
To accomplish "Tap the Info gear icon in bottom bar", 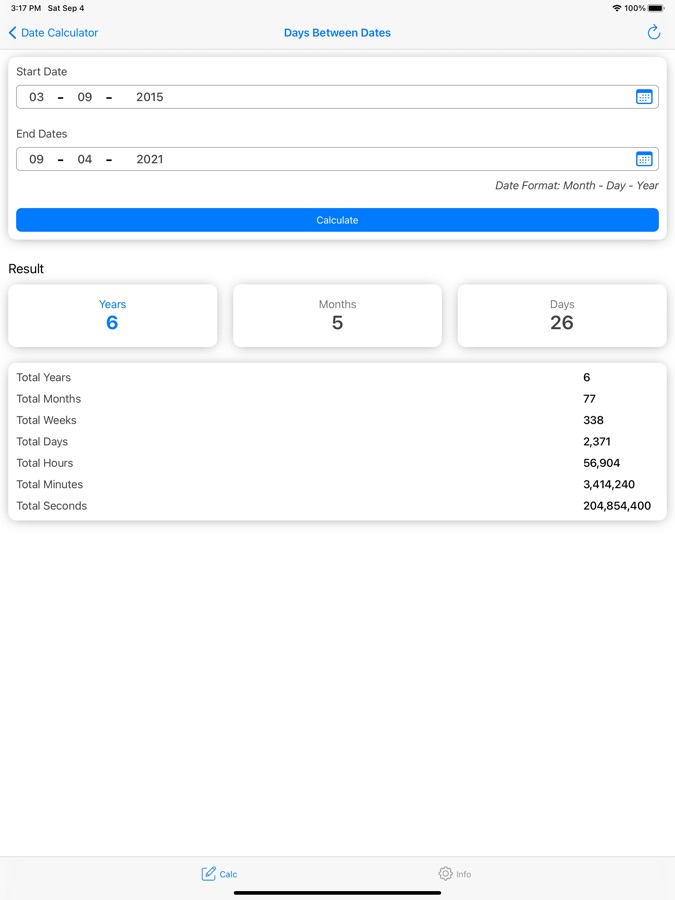I will click(x=445, y=874).
